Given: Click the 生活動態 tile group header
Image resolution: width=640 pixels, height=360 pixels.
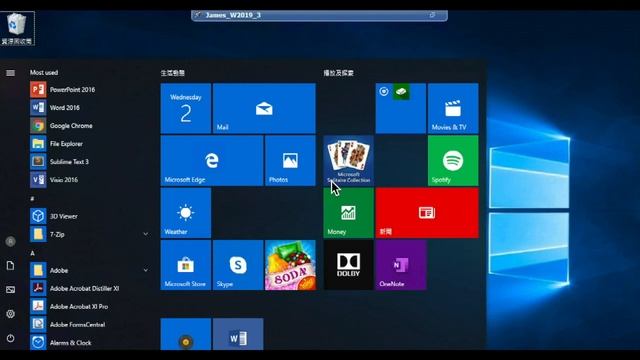Looking at the screenshot, I should (173, 73).
